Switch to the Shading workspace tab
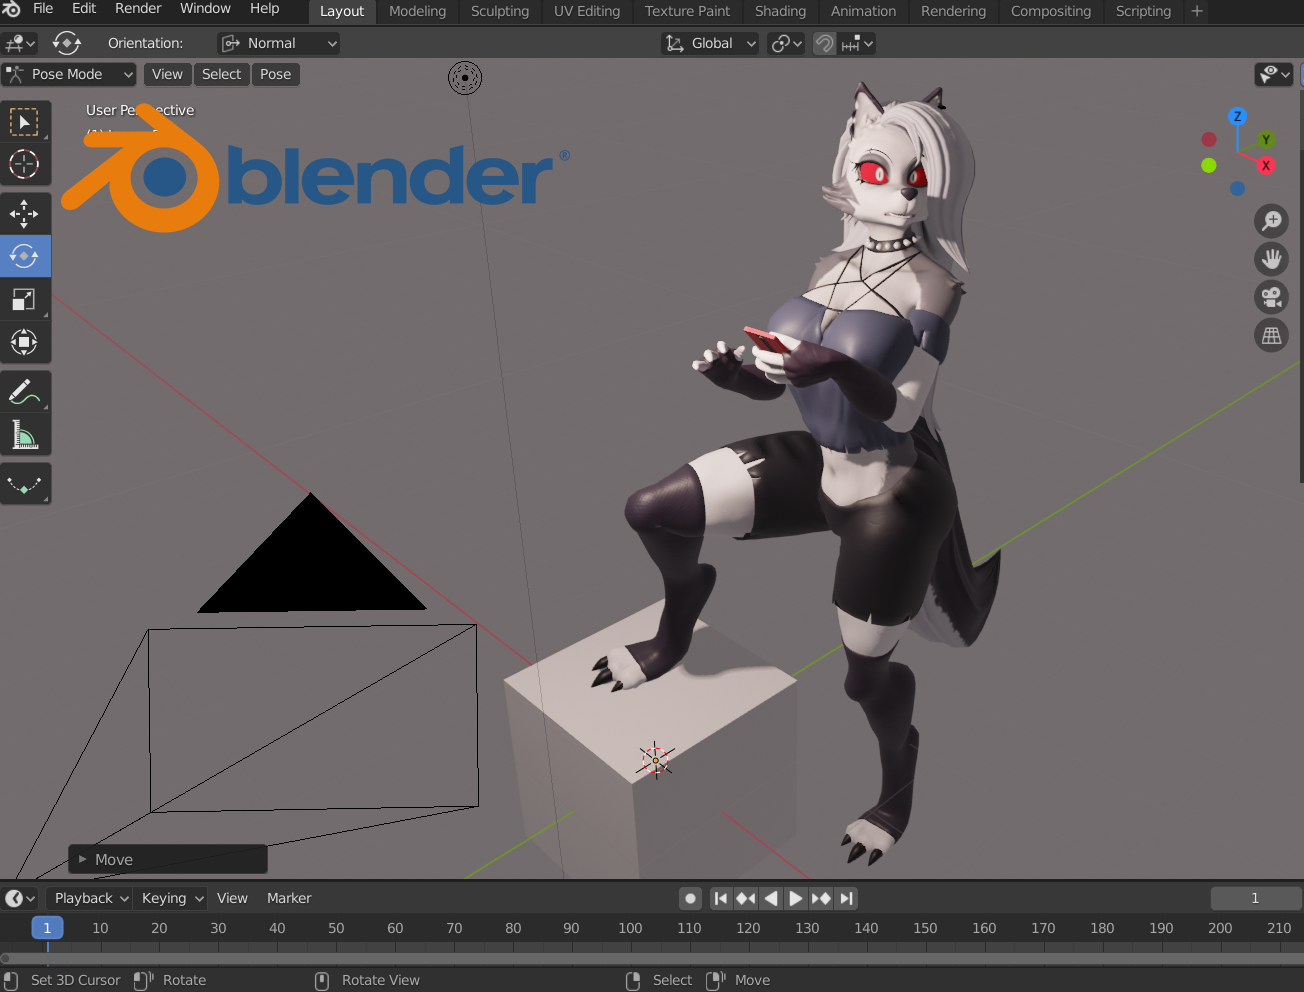 (x=780, y=11)
